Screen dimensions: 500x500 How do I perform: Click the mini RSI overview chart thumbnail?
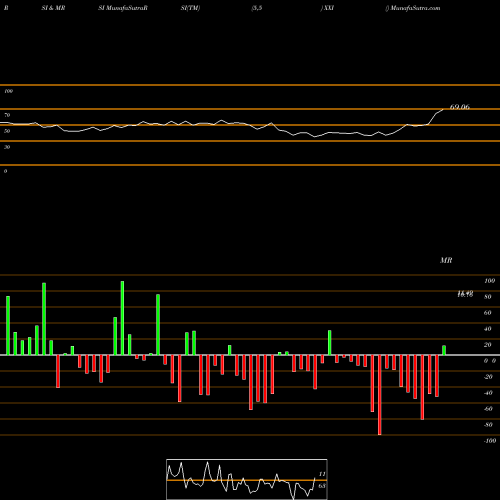[x=247, y=479]
